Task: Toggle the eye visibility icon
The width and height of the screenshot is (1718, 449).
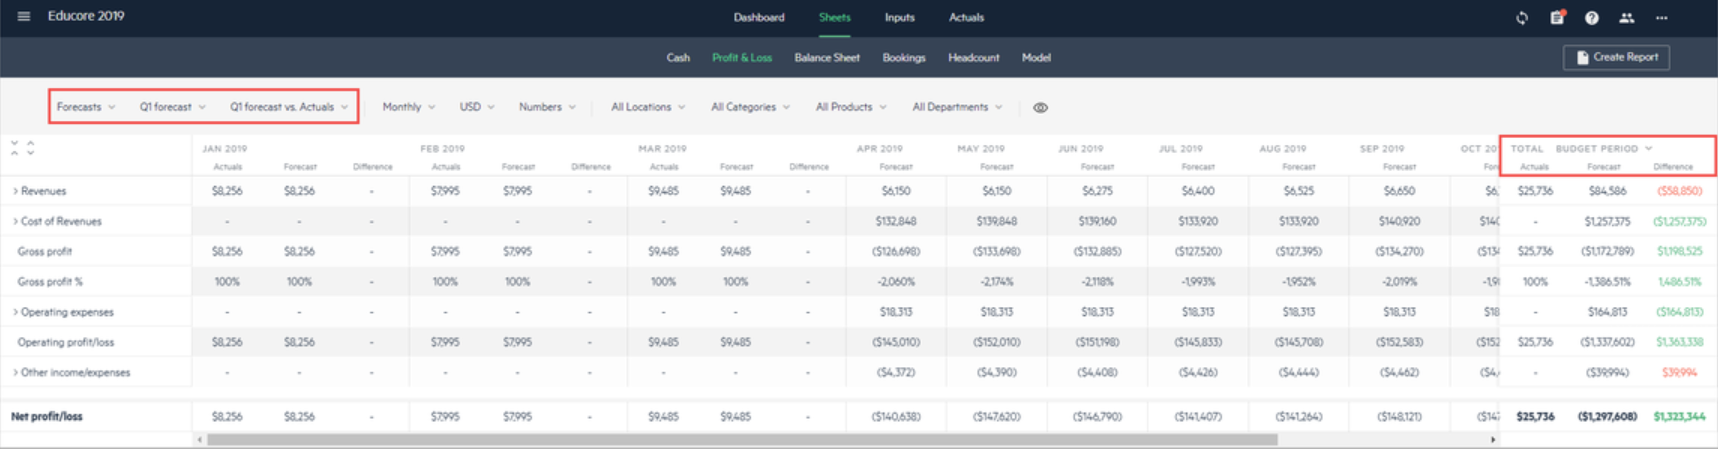Action: point(1040,107)
